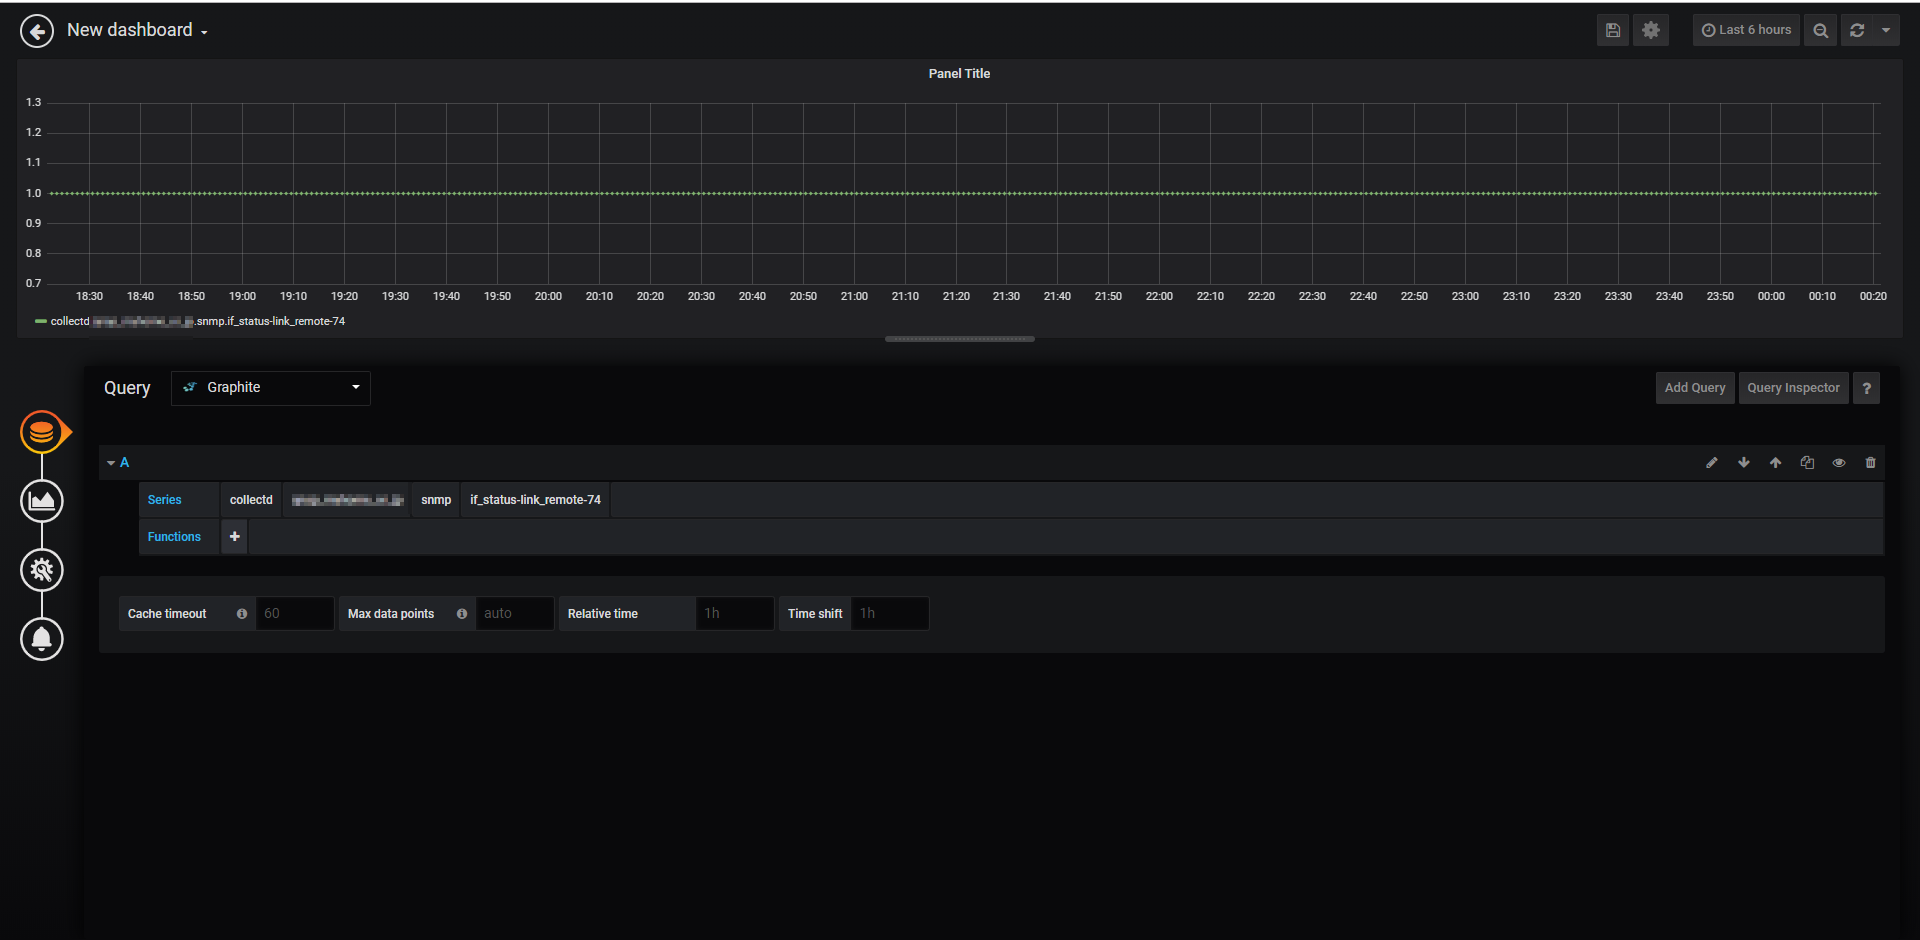Refresh dashboard with the refresh icon
1920x940 pixels.
pos(1857,30)
